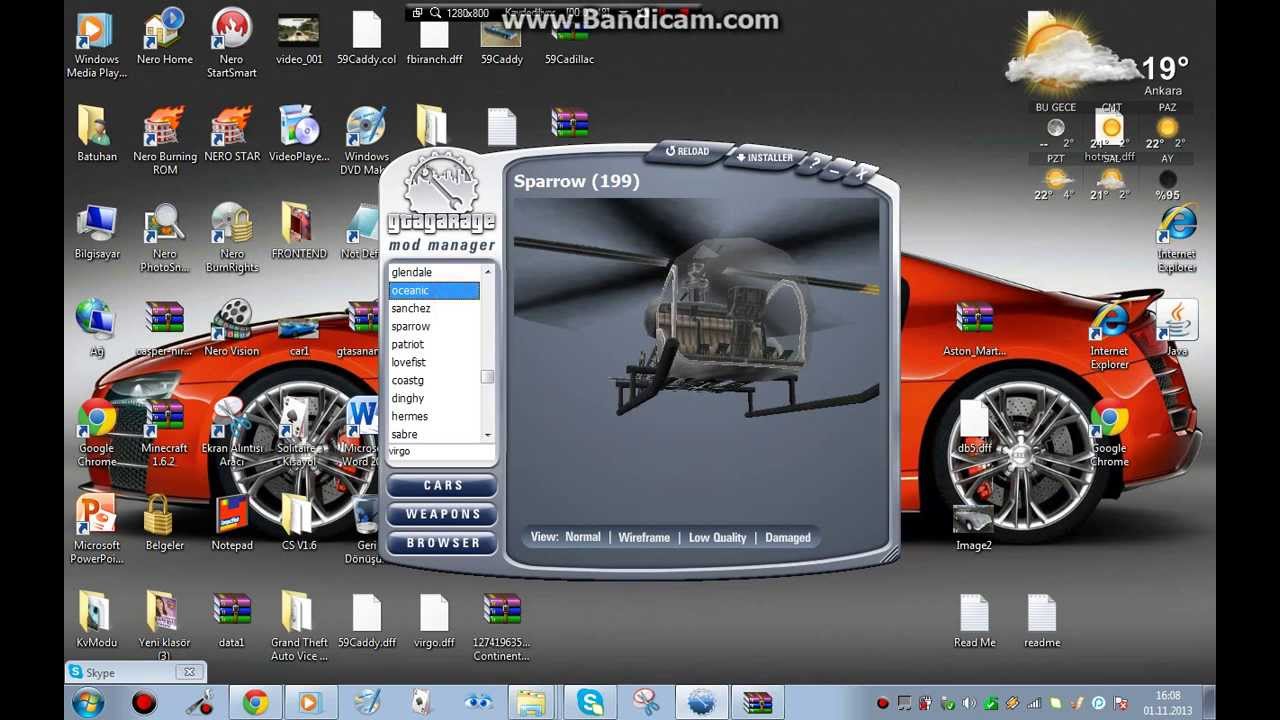
Task: Open Nero StartSmart desktop icon
Action: point(232,45)
